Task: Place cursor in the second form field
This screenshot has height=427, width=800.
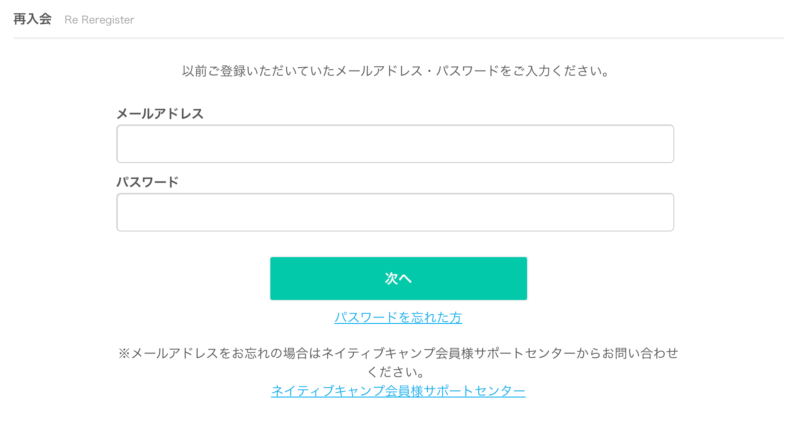Action: 395,212
